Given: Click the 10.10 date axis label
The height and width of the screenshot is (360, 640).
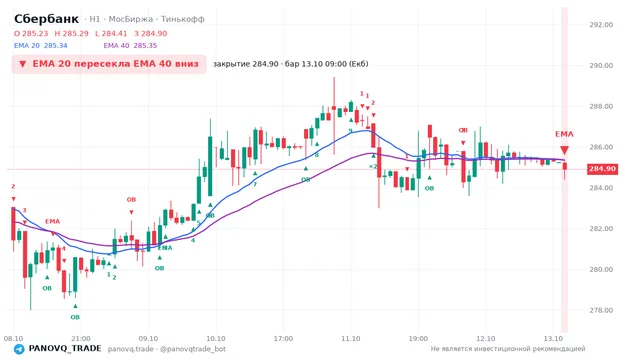Looking at the screenshot, I should (x=216, y=339).
